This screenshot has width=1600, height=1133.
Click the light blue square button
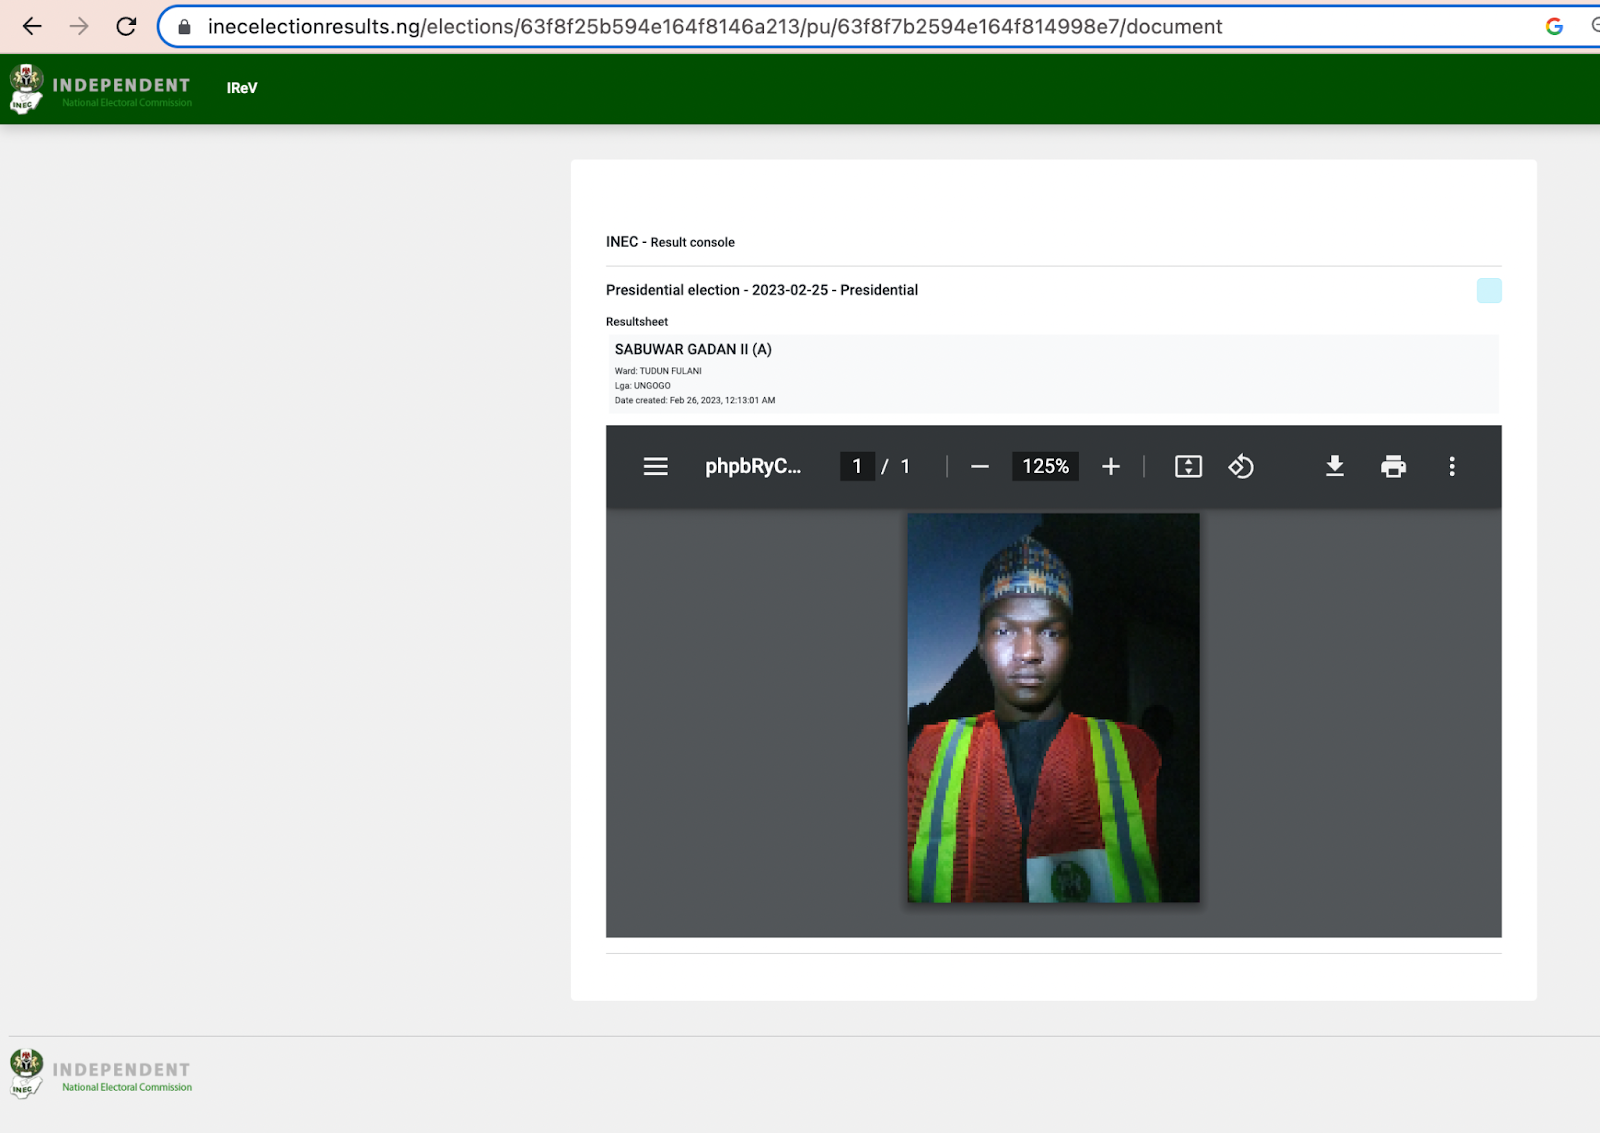[x=1489, y=290]
